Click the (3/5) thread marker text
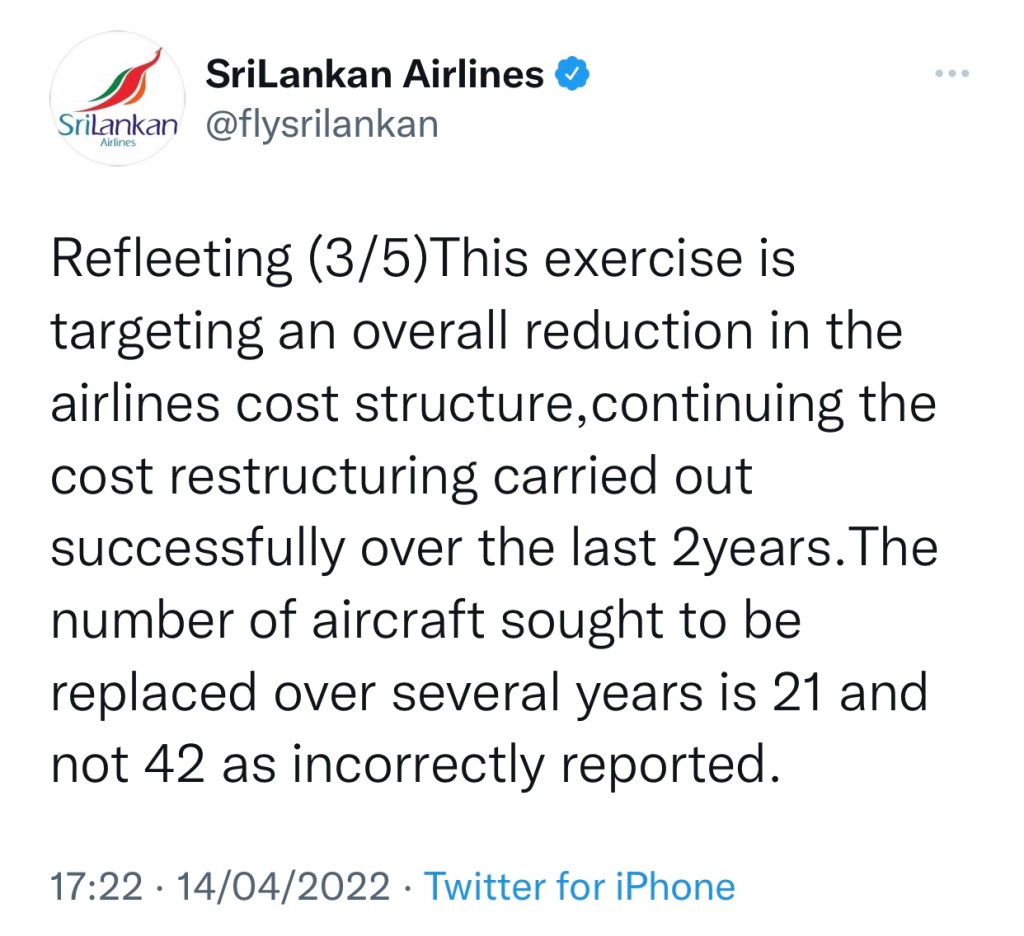 coord(366,261)
